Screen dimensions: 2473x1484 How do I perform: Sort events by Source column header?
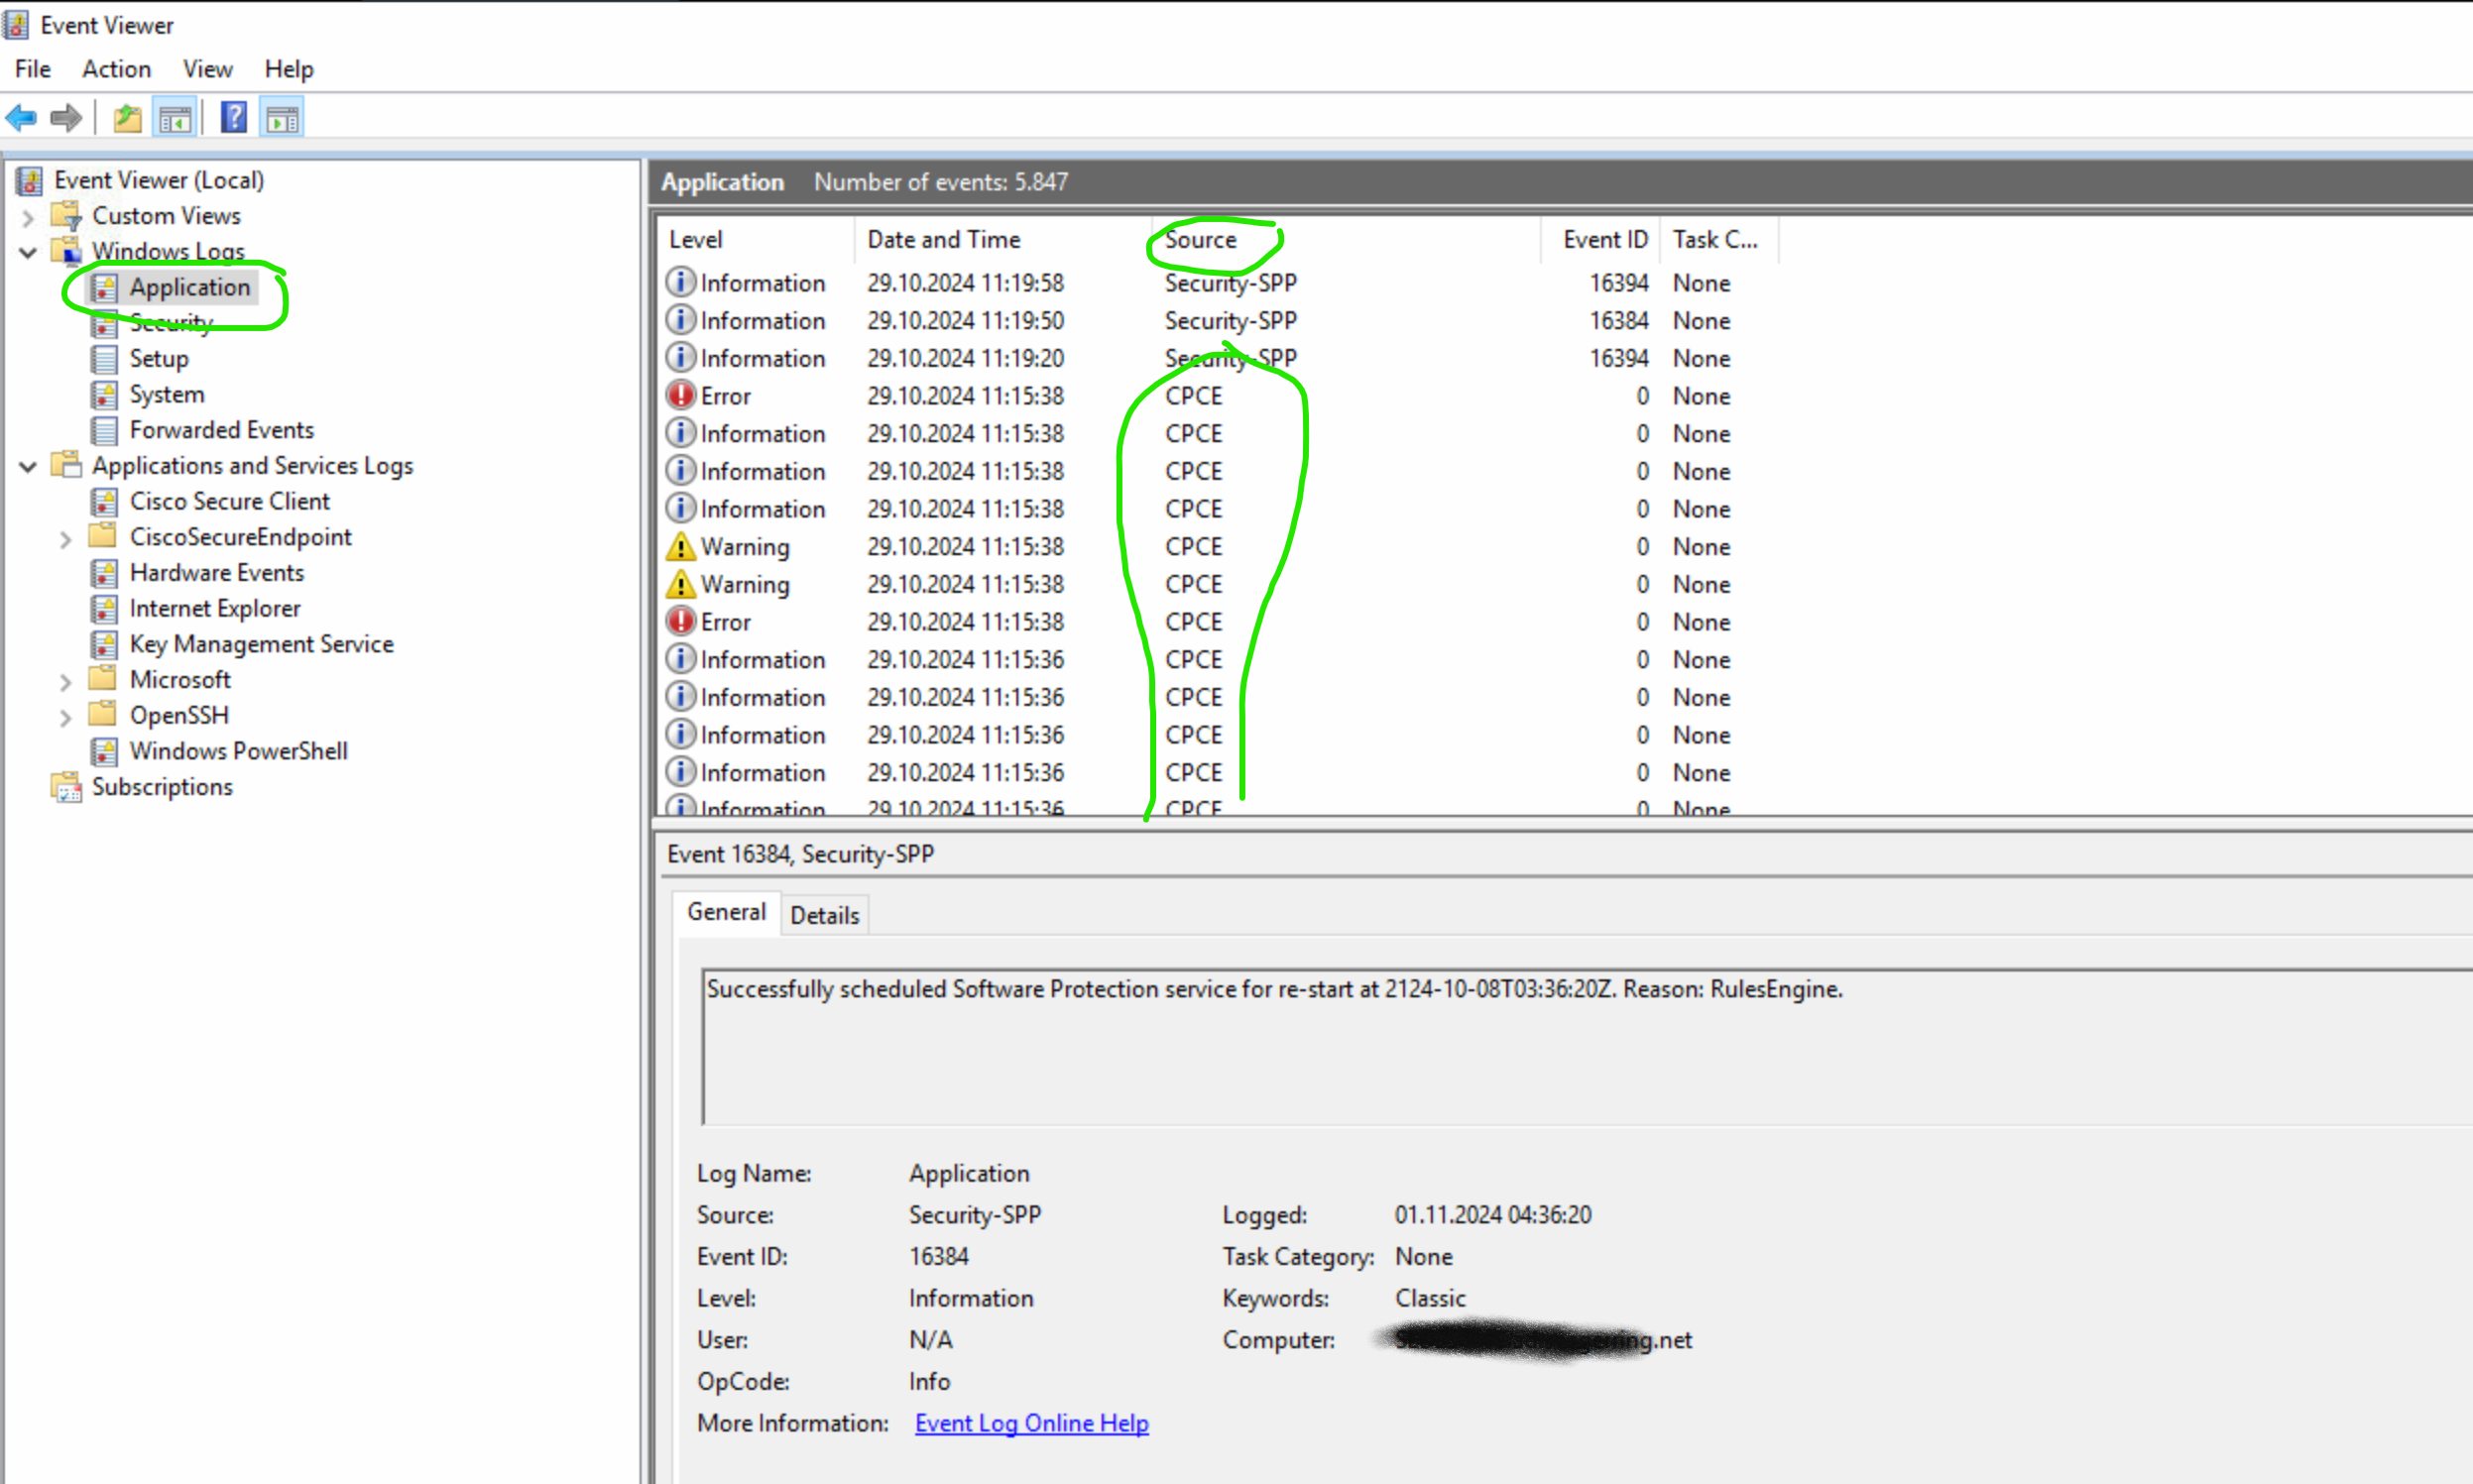(x=1200, y=240)
